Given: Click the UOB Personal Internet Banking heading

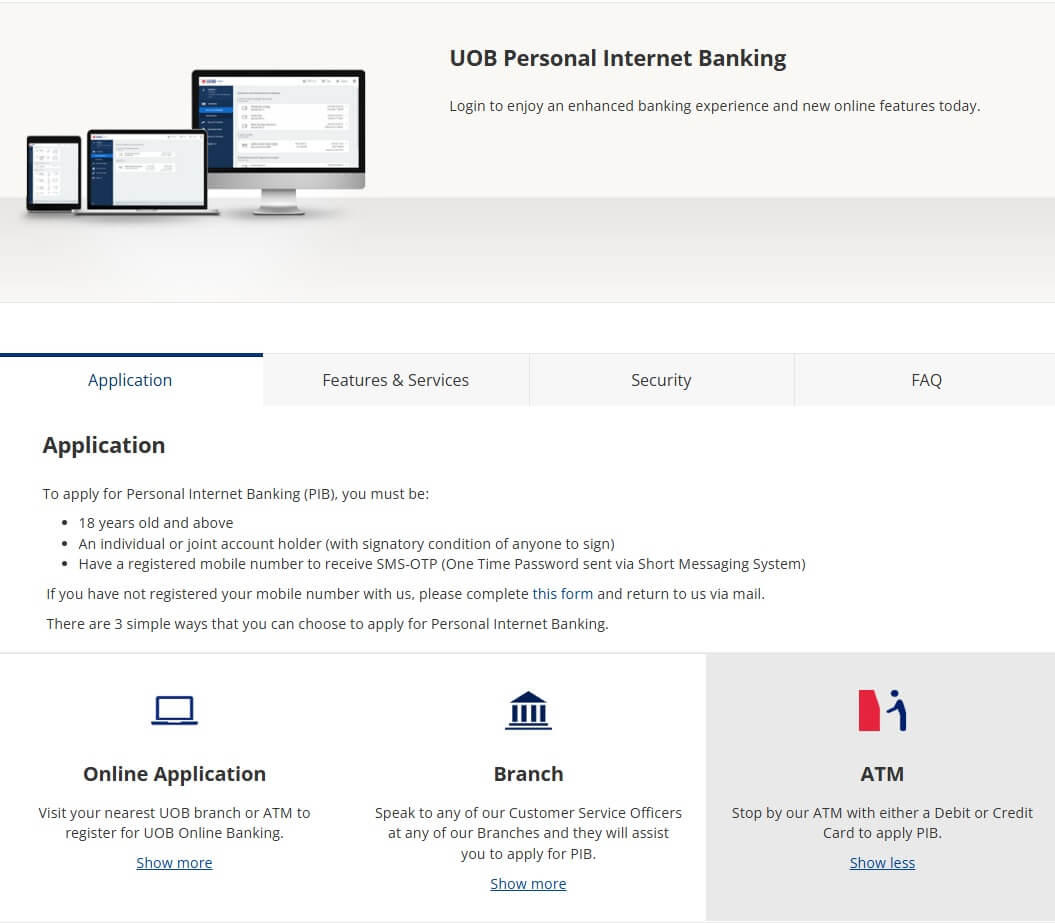Looking at the screenshot, I should [617, 58].
